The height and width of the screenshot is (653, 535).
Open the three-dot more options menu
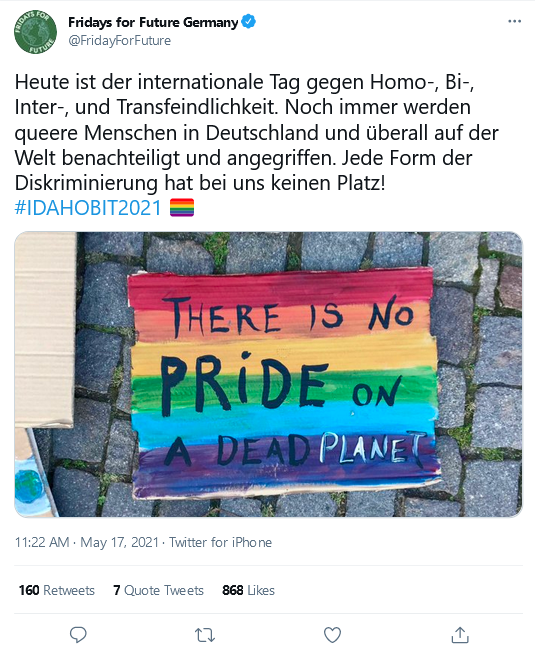[x=515, y=21]
